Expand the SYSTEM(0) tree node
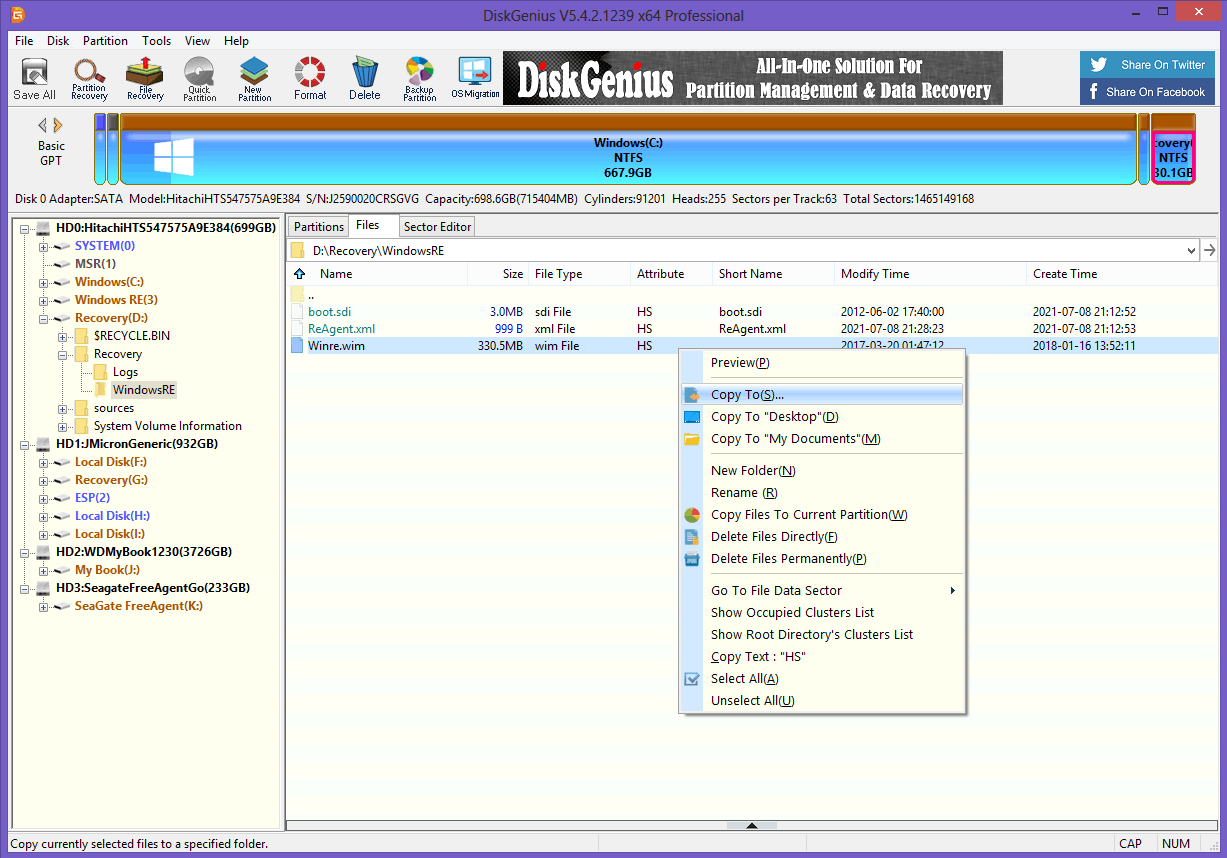1227x858 pixels. pos(44,246)
